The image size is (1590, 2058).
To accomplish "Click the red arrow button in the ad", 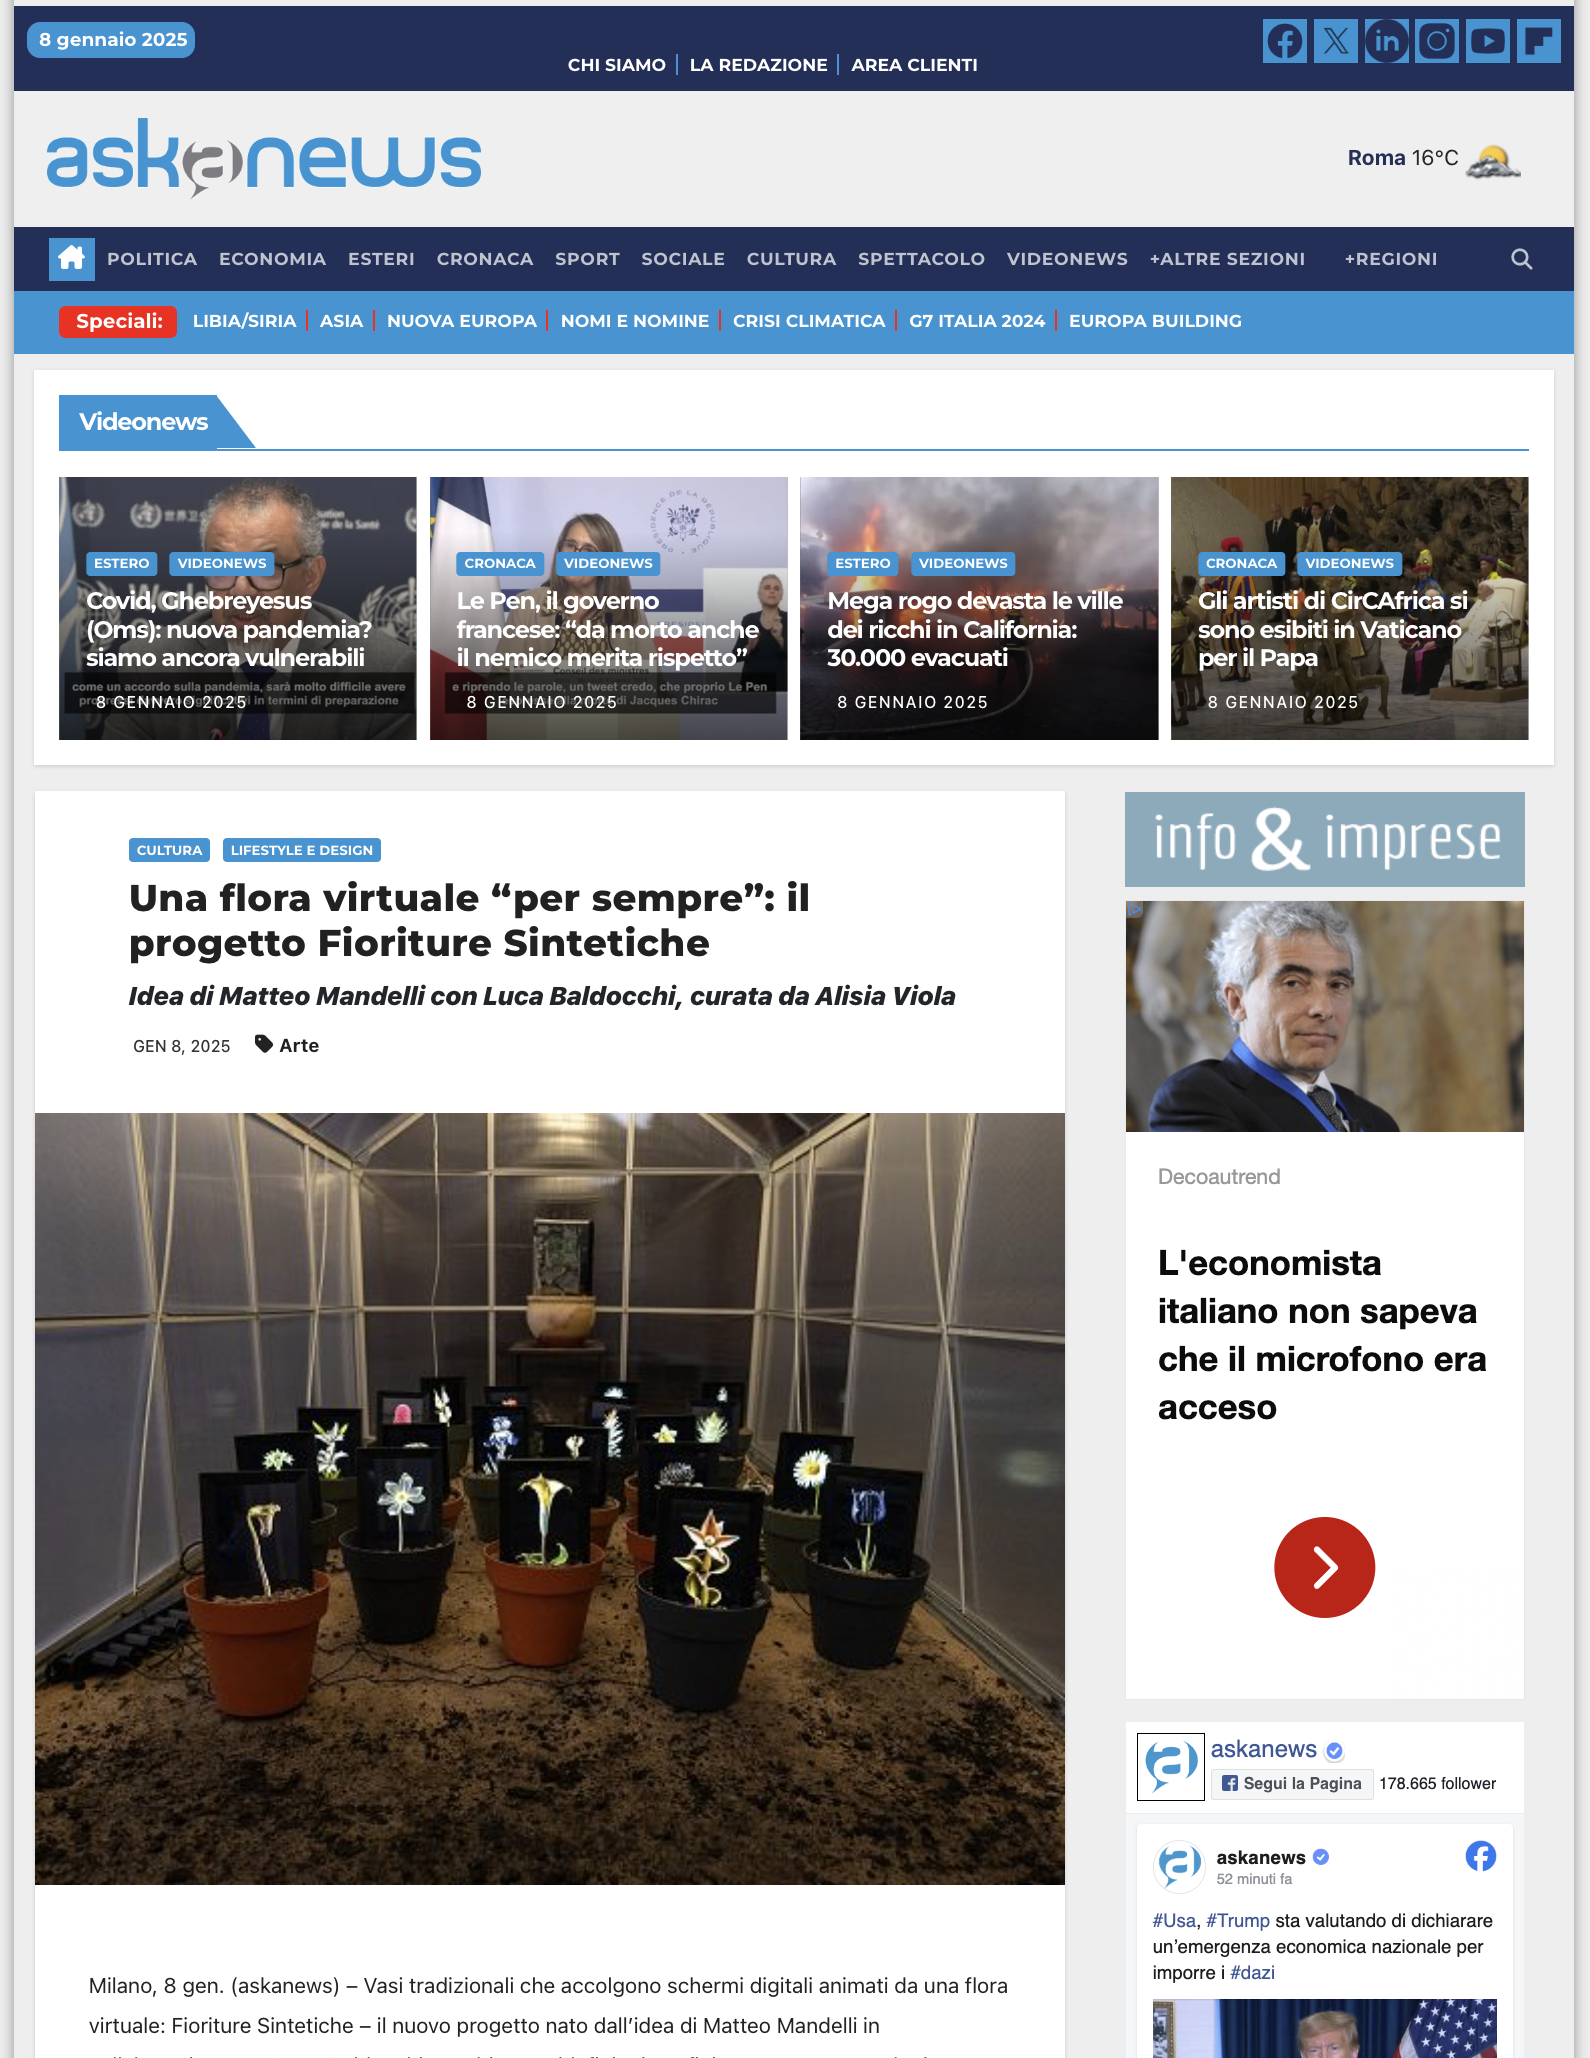I will pyautogui.click(x=1324, y=1567).
